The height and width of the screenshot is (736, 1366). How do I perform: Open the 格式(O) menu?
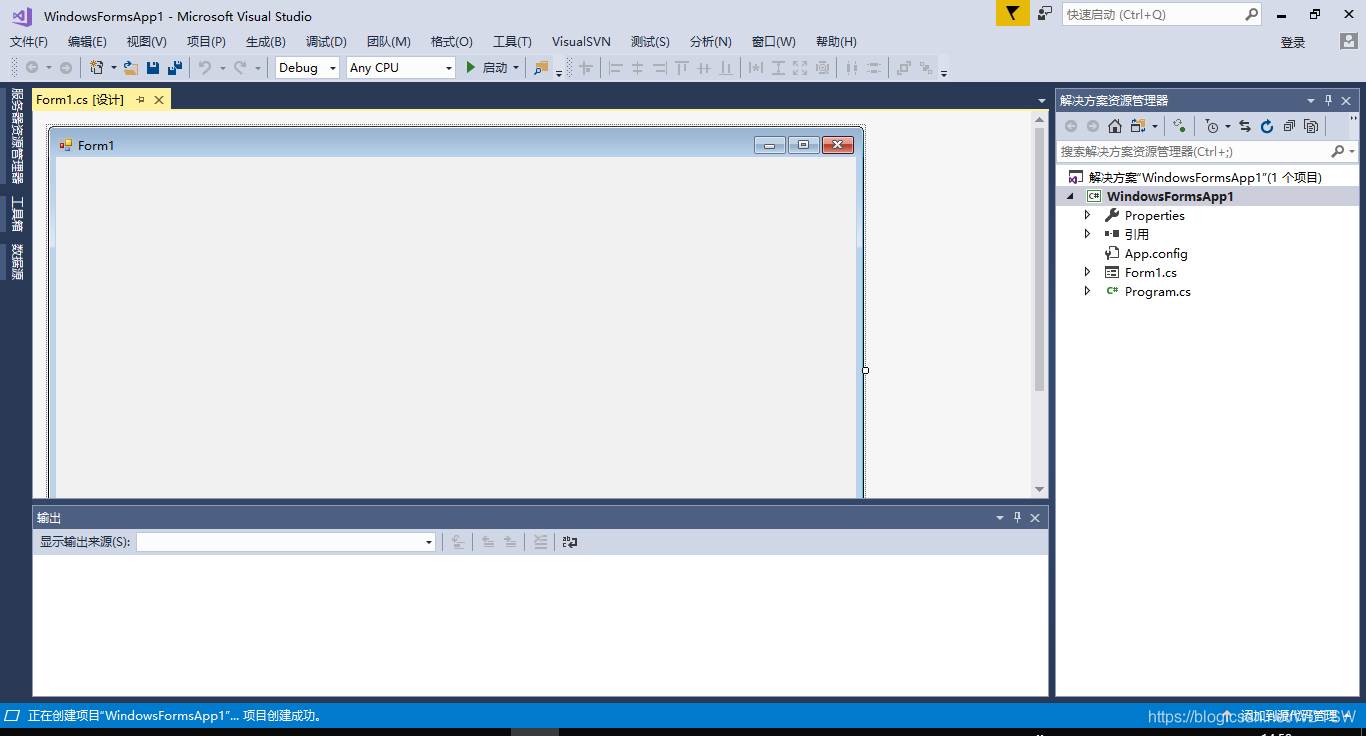[452, 41]
